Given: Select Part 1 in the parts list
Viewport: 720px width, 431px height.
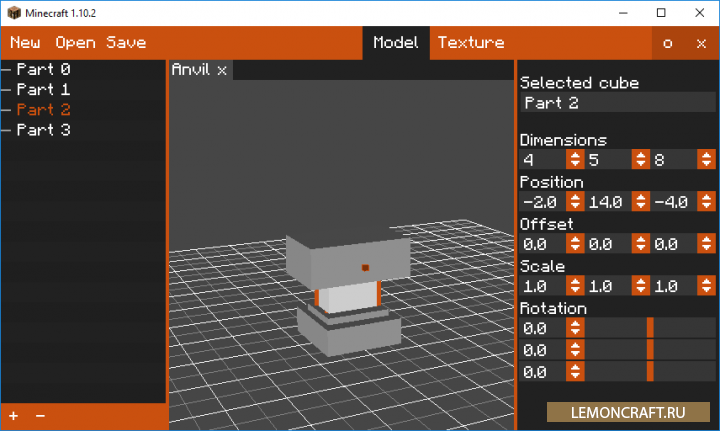Looking at the screenshot, I should pyautogui.click(x=43, y=90).
